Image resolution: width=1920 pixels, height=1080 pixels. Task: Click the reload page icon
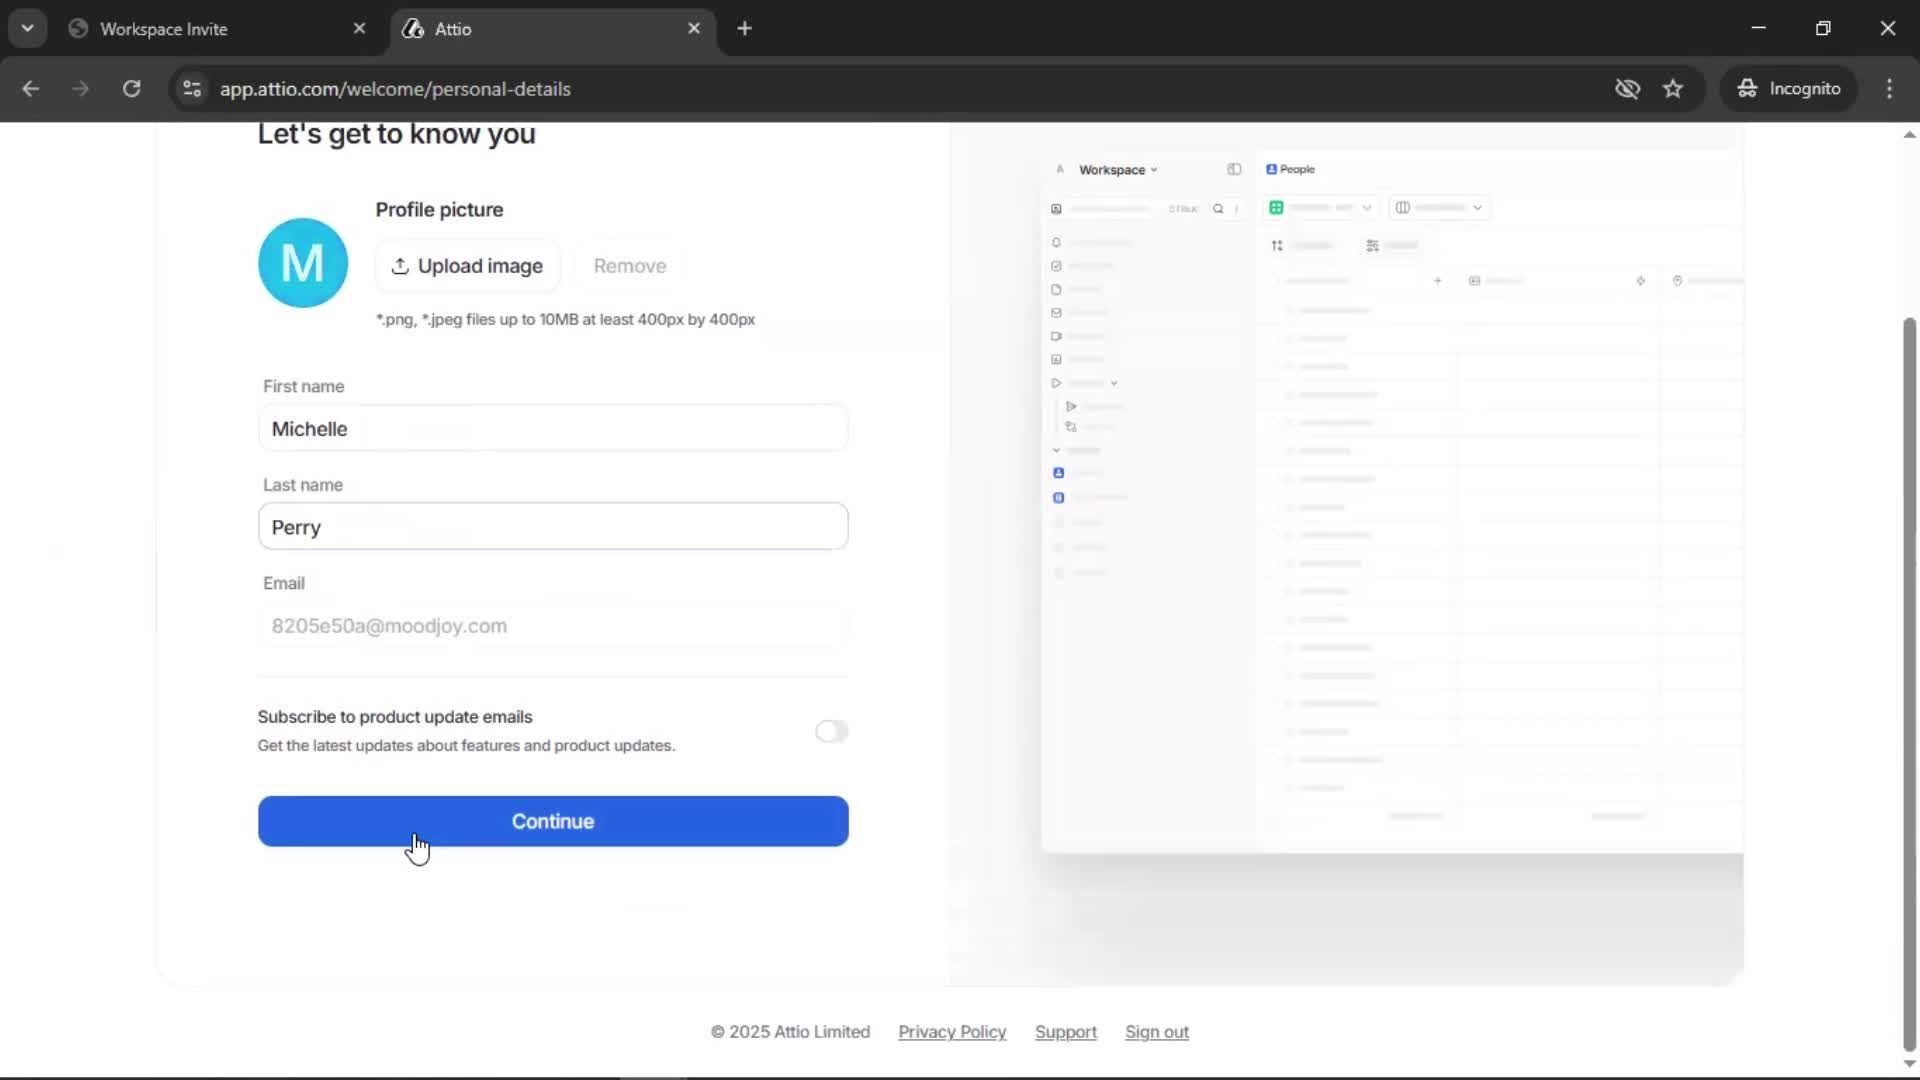pyautogui.click(x=131, y=89)
